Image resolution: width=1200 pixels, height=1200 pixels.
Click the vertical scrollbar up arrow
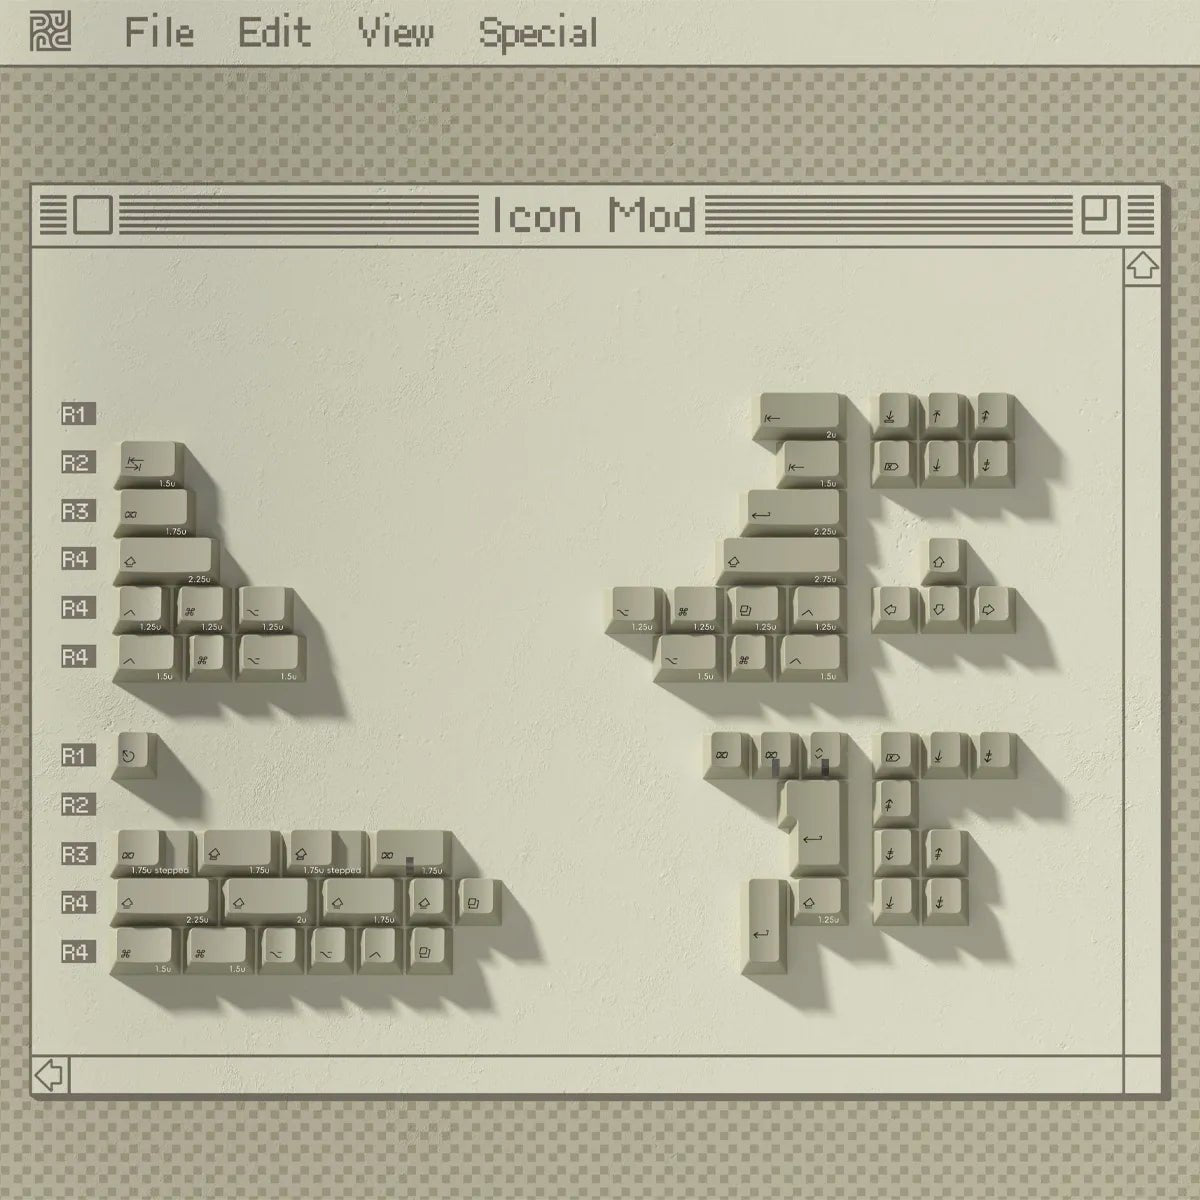[x=1142, y=266]
